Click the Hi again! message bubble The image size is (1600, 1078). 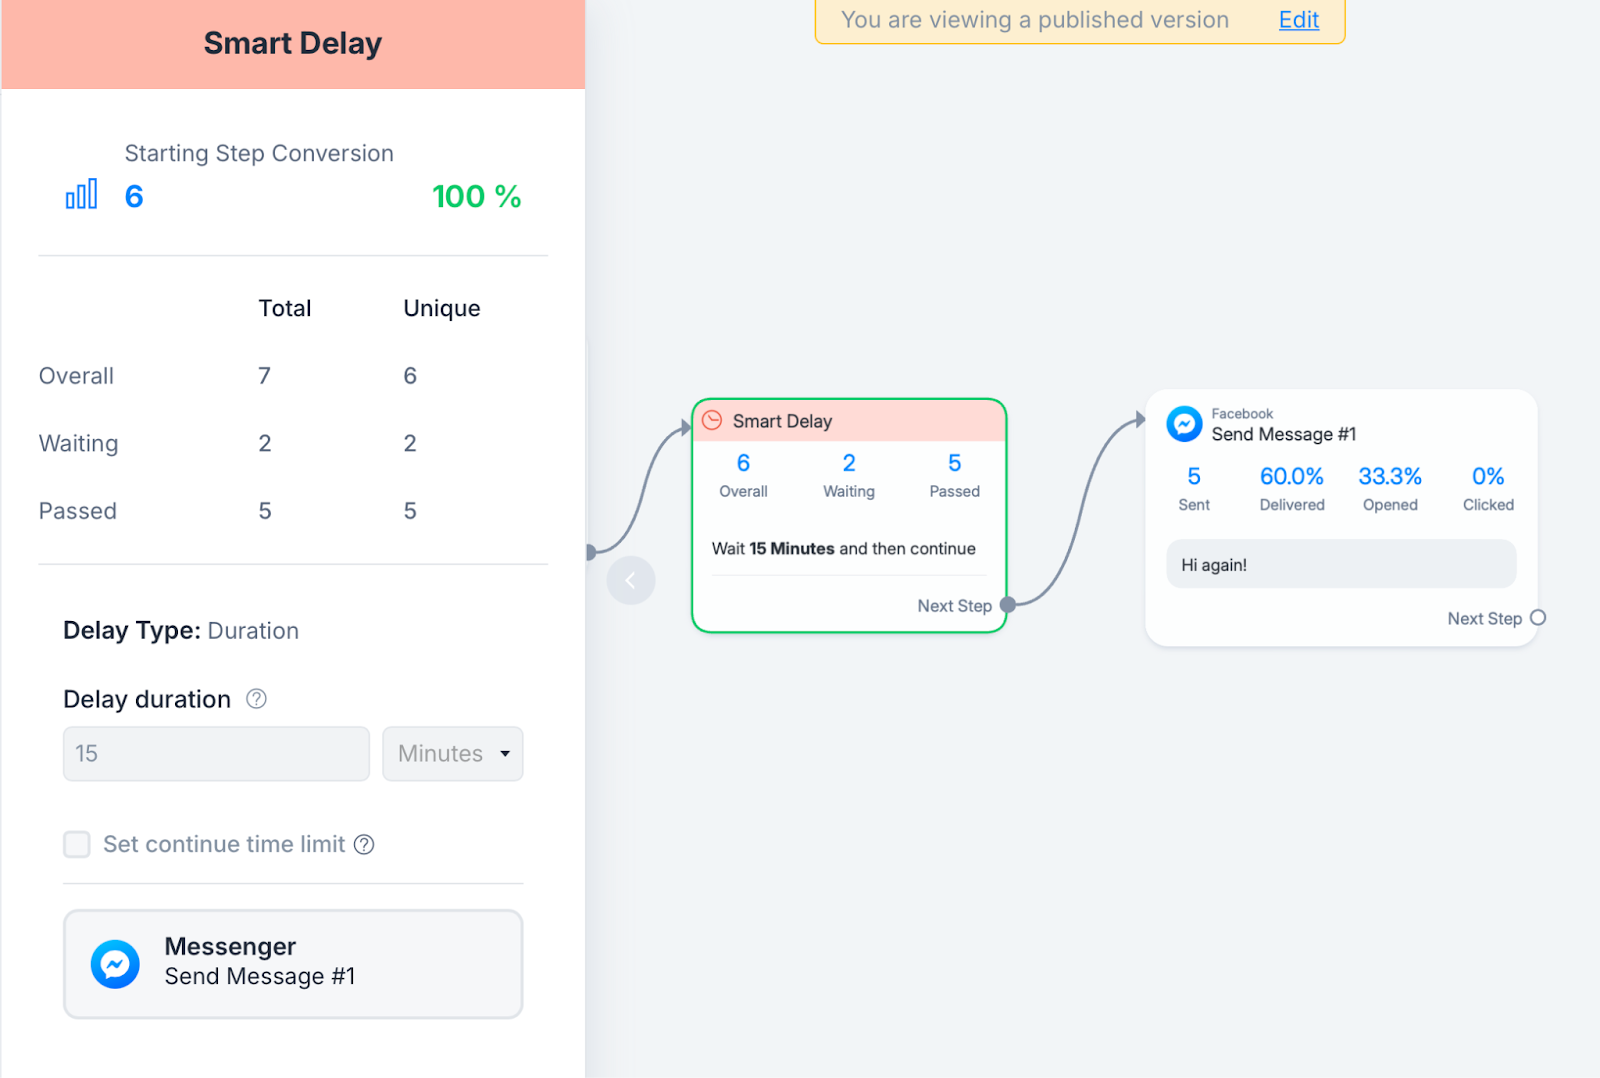click(1340, 565)
